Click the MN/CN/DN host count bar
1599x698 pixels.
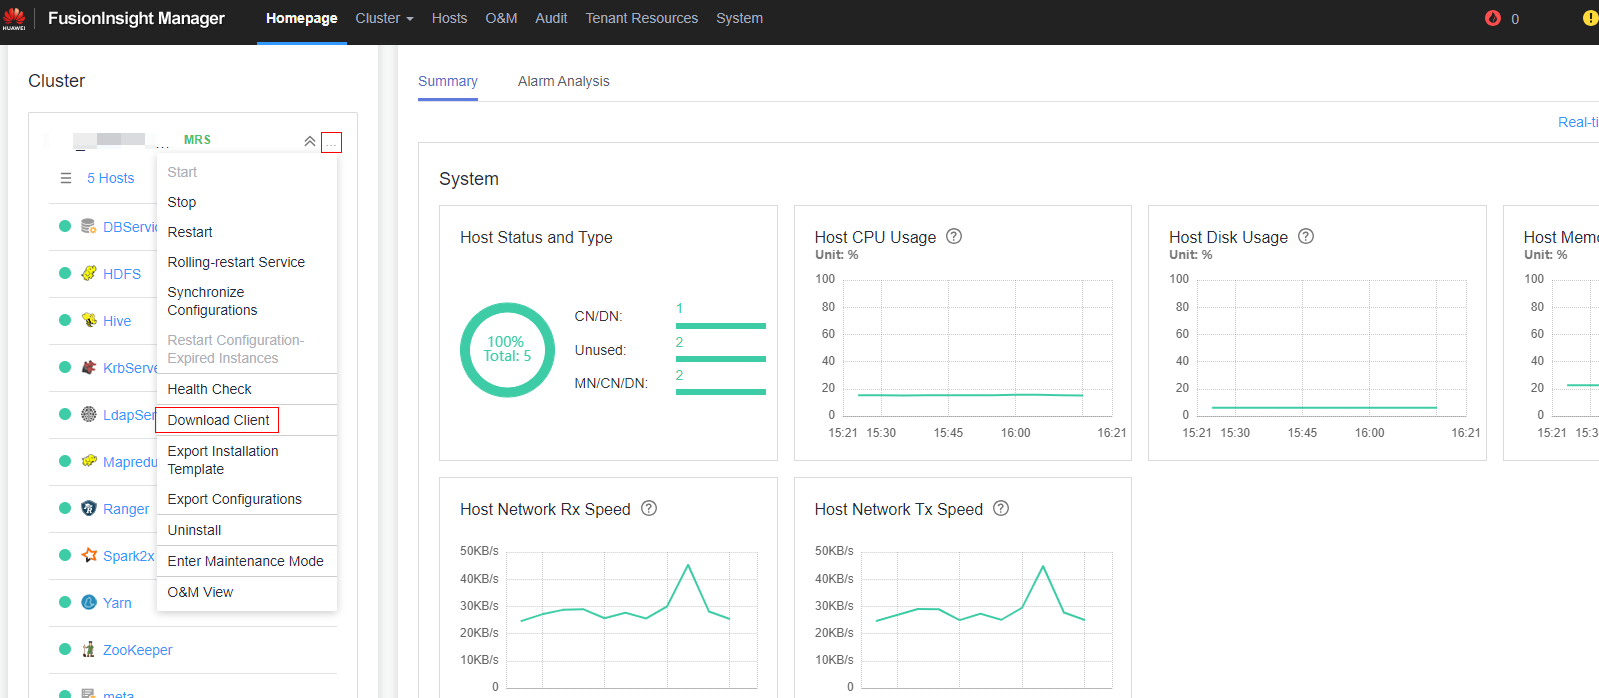tap(721, 392)
